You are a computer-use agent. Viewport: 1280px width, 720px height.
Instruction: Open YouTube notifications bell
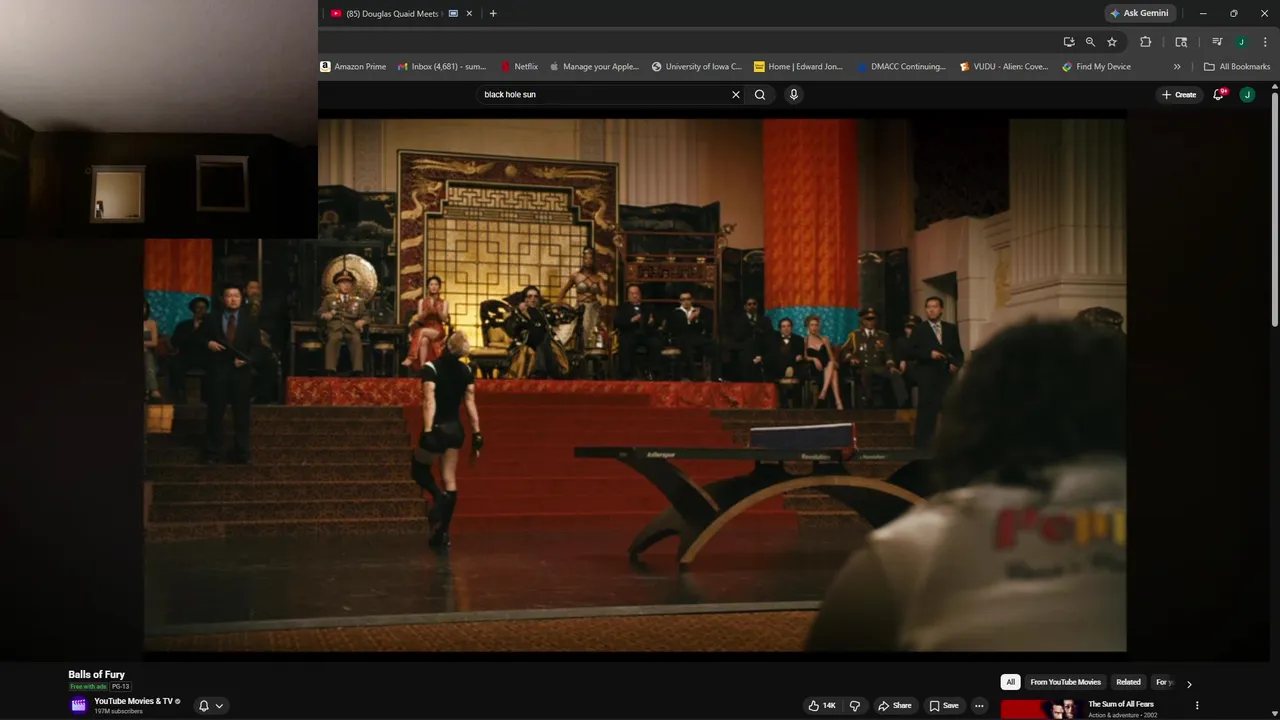[x=1219, y=95]
